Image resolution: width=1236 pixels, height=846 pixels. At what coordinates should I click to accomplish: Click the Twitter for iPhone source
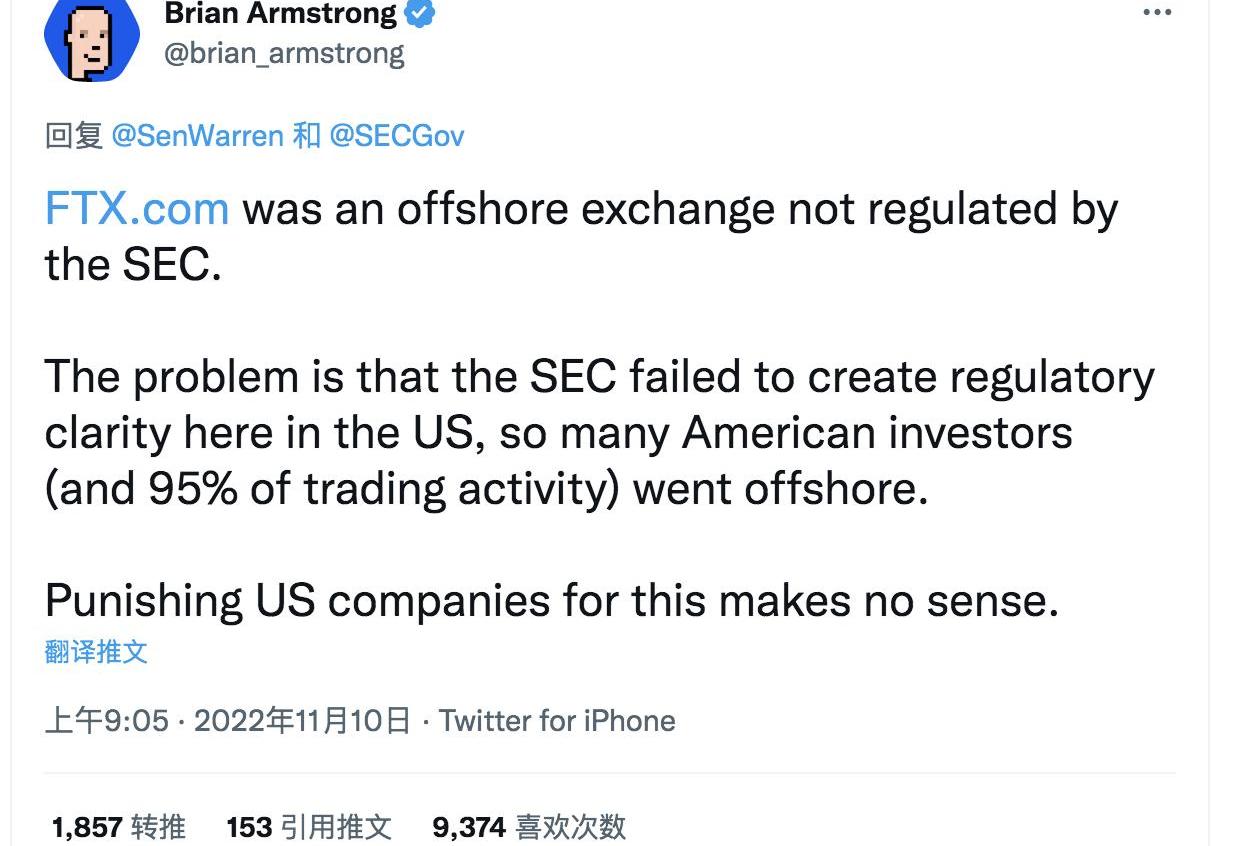click(x=557, y=721)
